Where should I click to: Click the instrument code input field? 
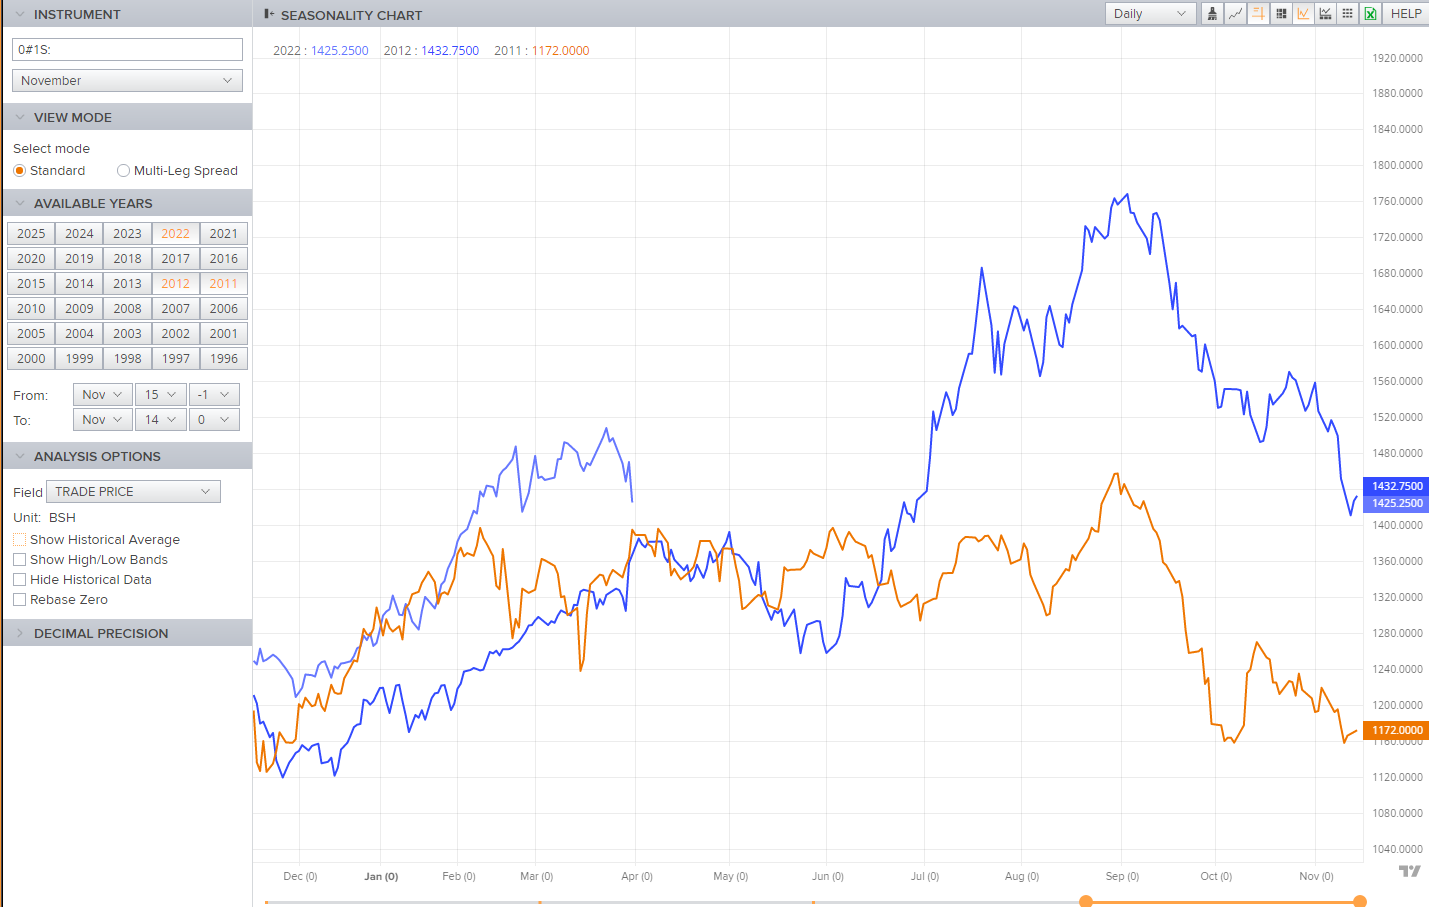127,49
